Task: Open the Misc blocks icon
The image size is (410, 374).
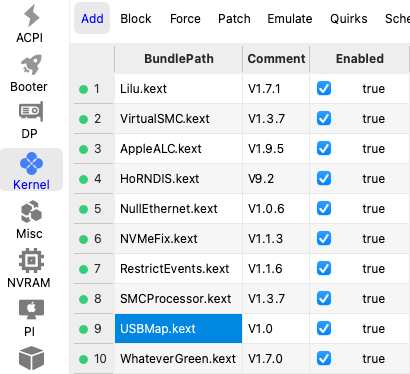Action: pos(31,212)
